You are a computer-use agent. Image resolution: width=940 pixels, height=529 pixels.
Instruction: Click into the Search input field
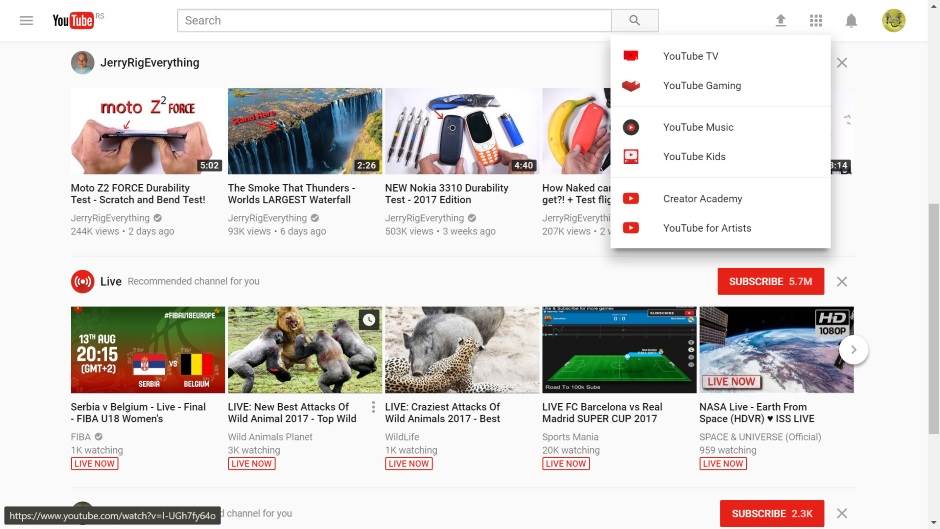point(394,20)
